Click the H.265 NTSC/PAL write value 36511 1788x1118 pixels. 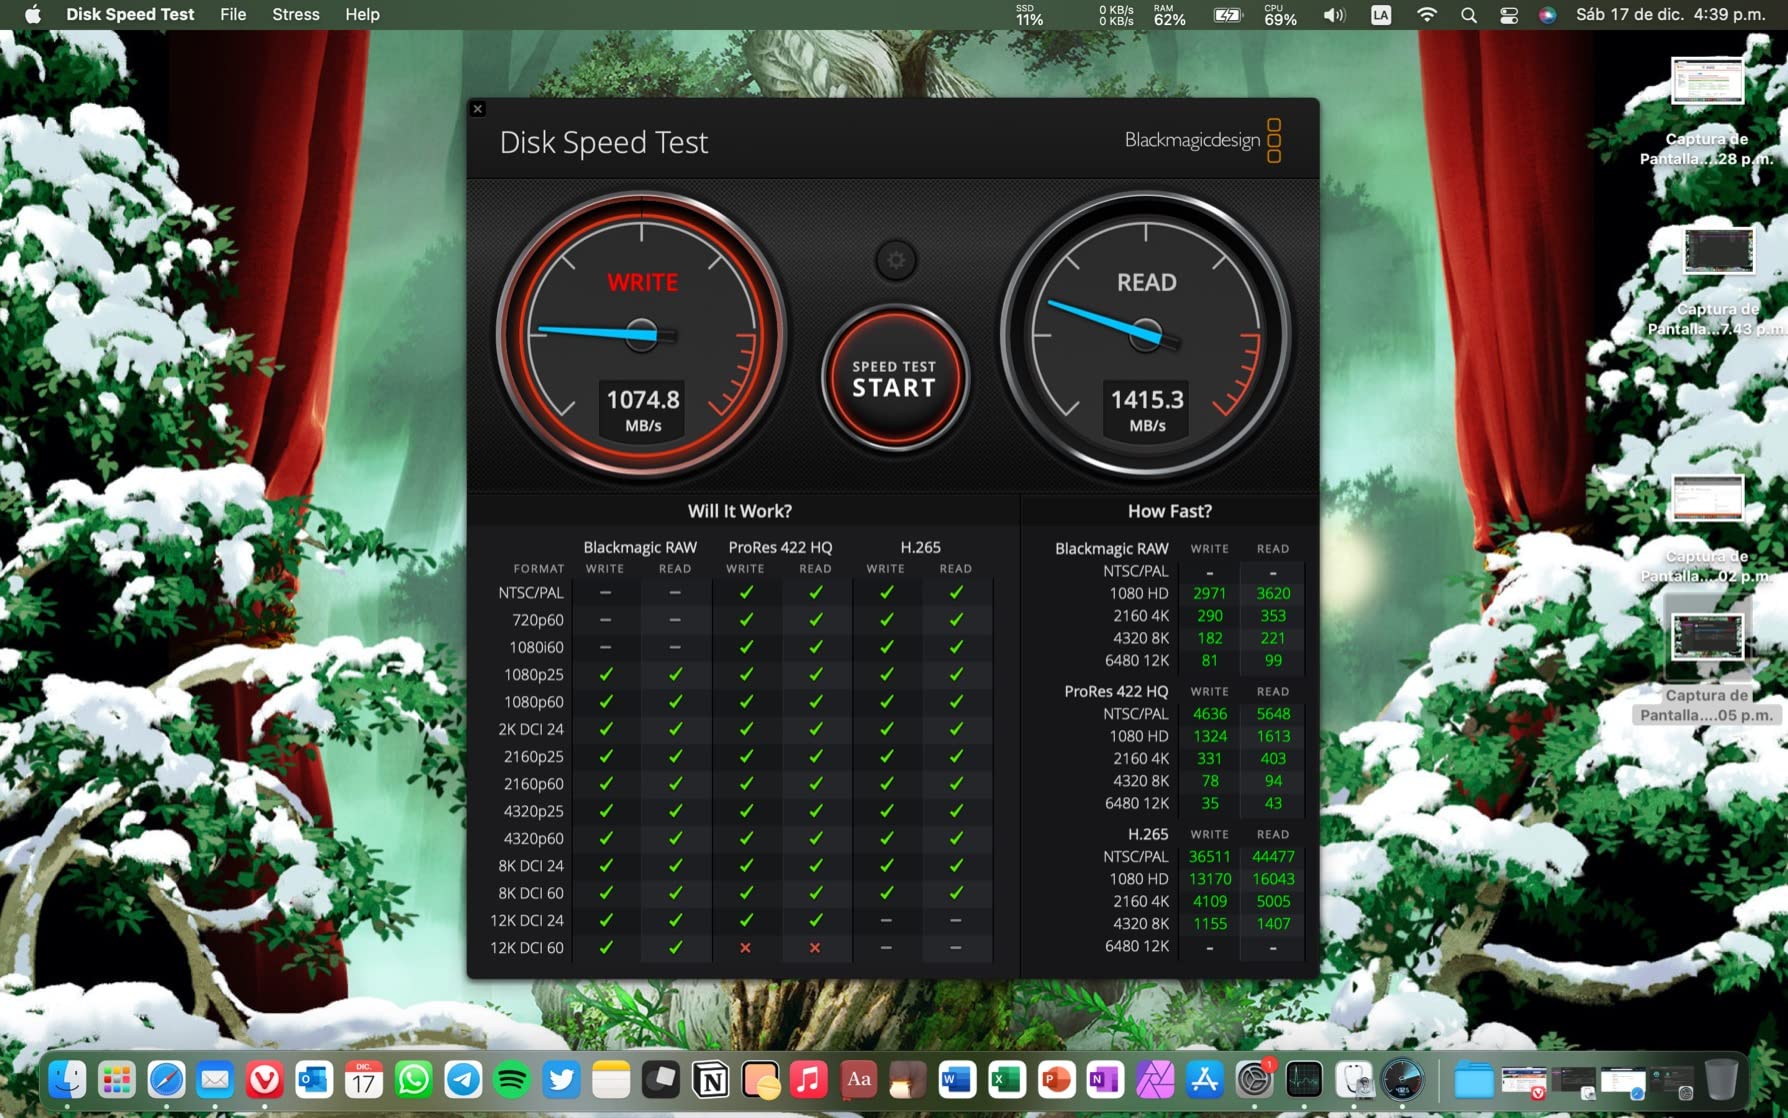click(1209, 856)
